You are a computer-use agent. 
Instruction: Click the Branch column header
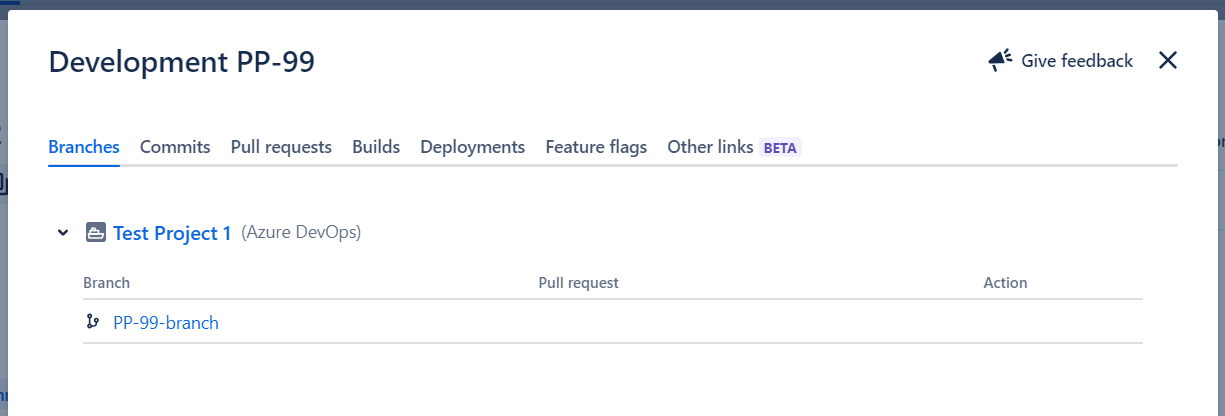point(106,283)
